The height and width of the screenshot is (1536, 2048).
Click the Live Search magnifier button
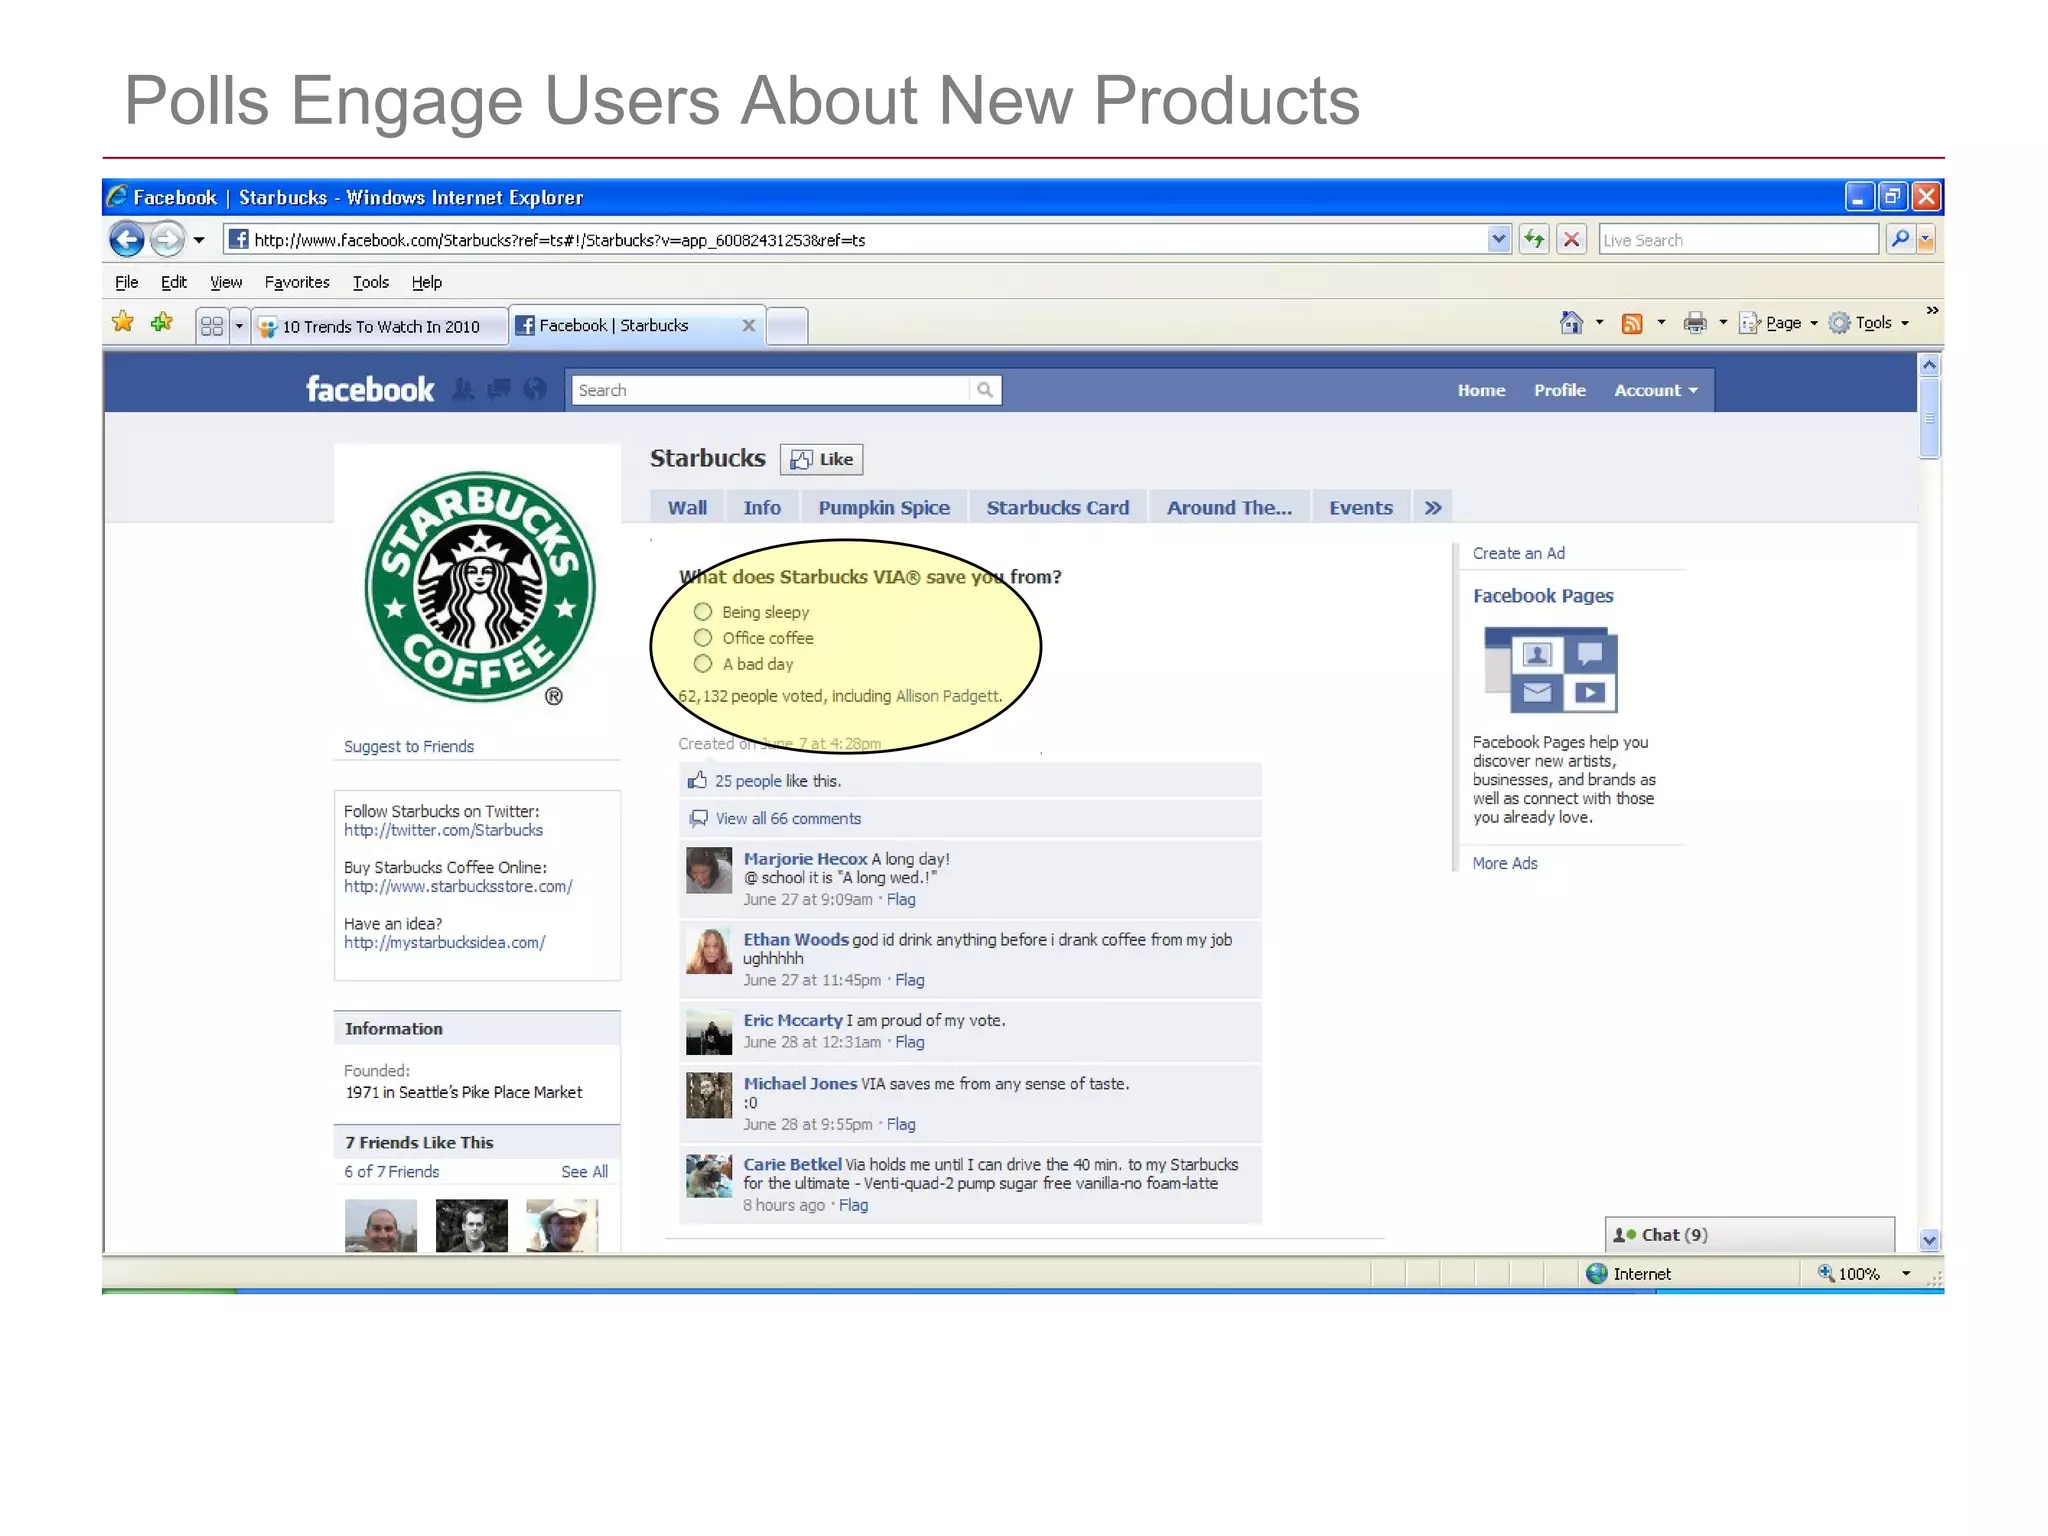(x=1900, y=240)
